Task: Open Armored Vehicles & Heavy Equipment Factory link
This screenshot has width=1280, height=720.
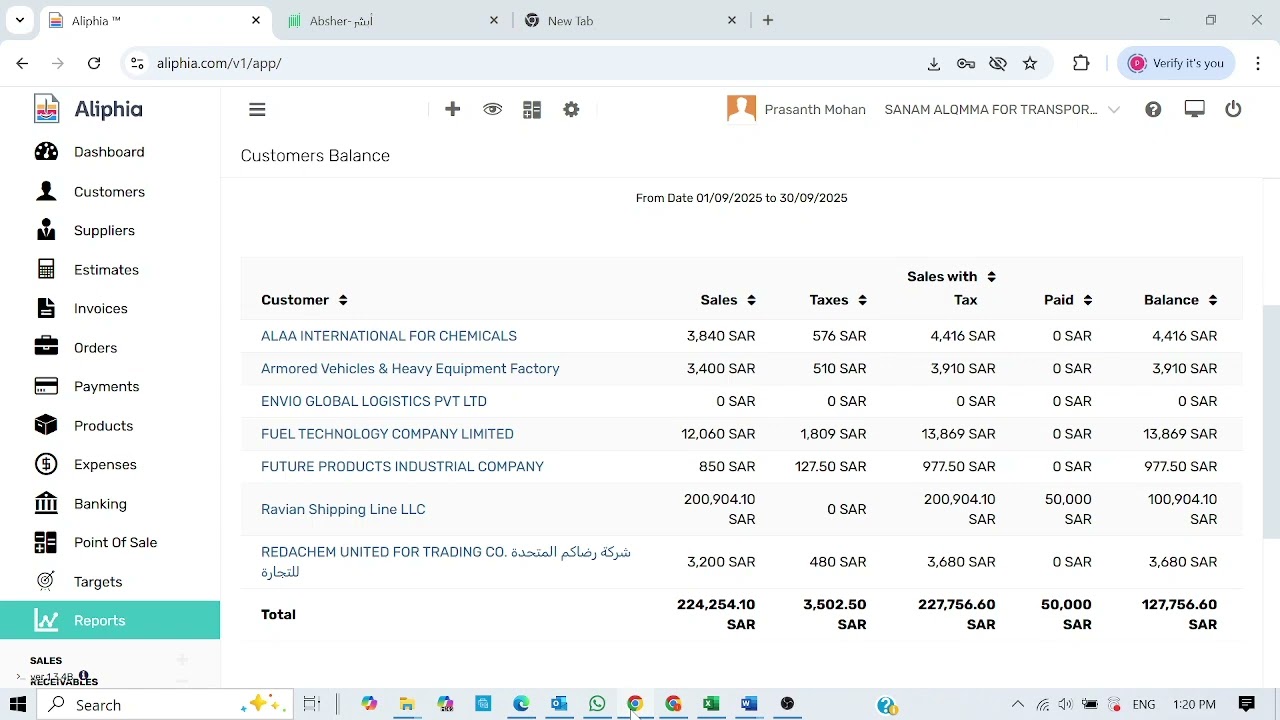Action: click(x=410, y=369)
